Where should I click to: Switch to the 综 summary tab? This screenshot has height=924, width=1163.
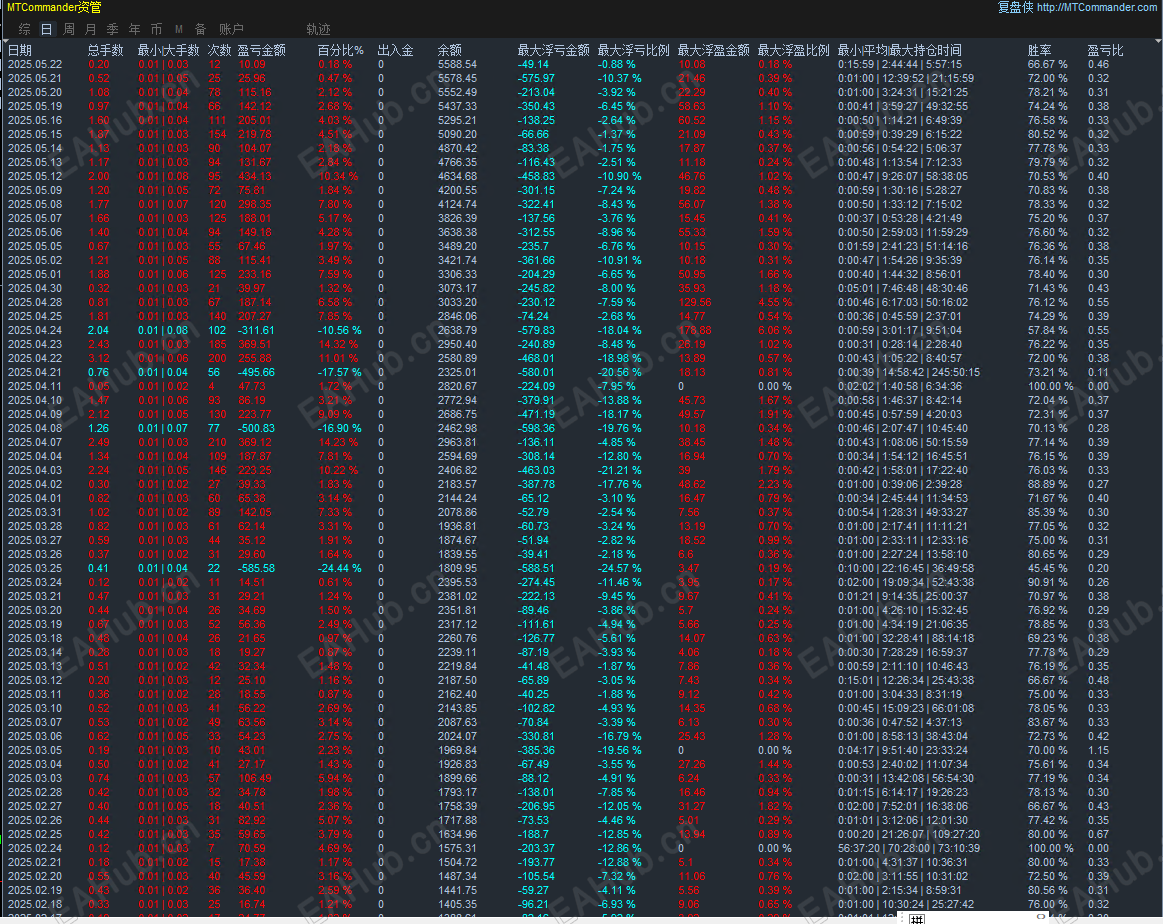25,29
